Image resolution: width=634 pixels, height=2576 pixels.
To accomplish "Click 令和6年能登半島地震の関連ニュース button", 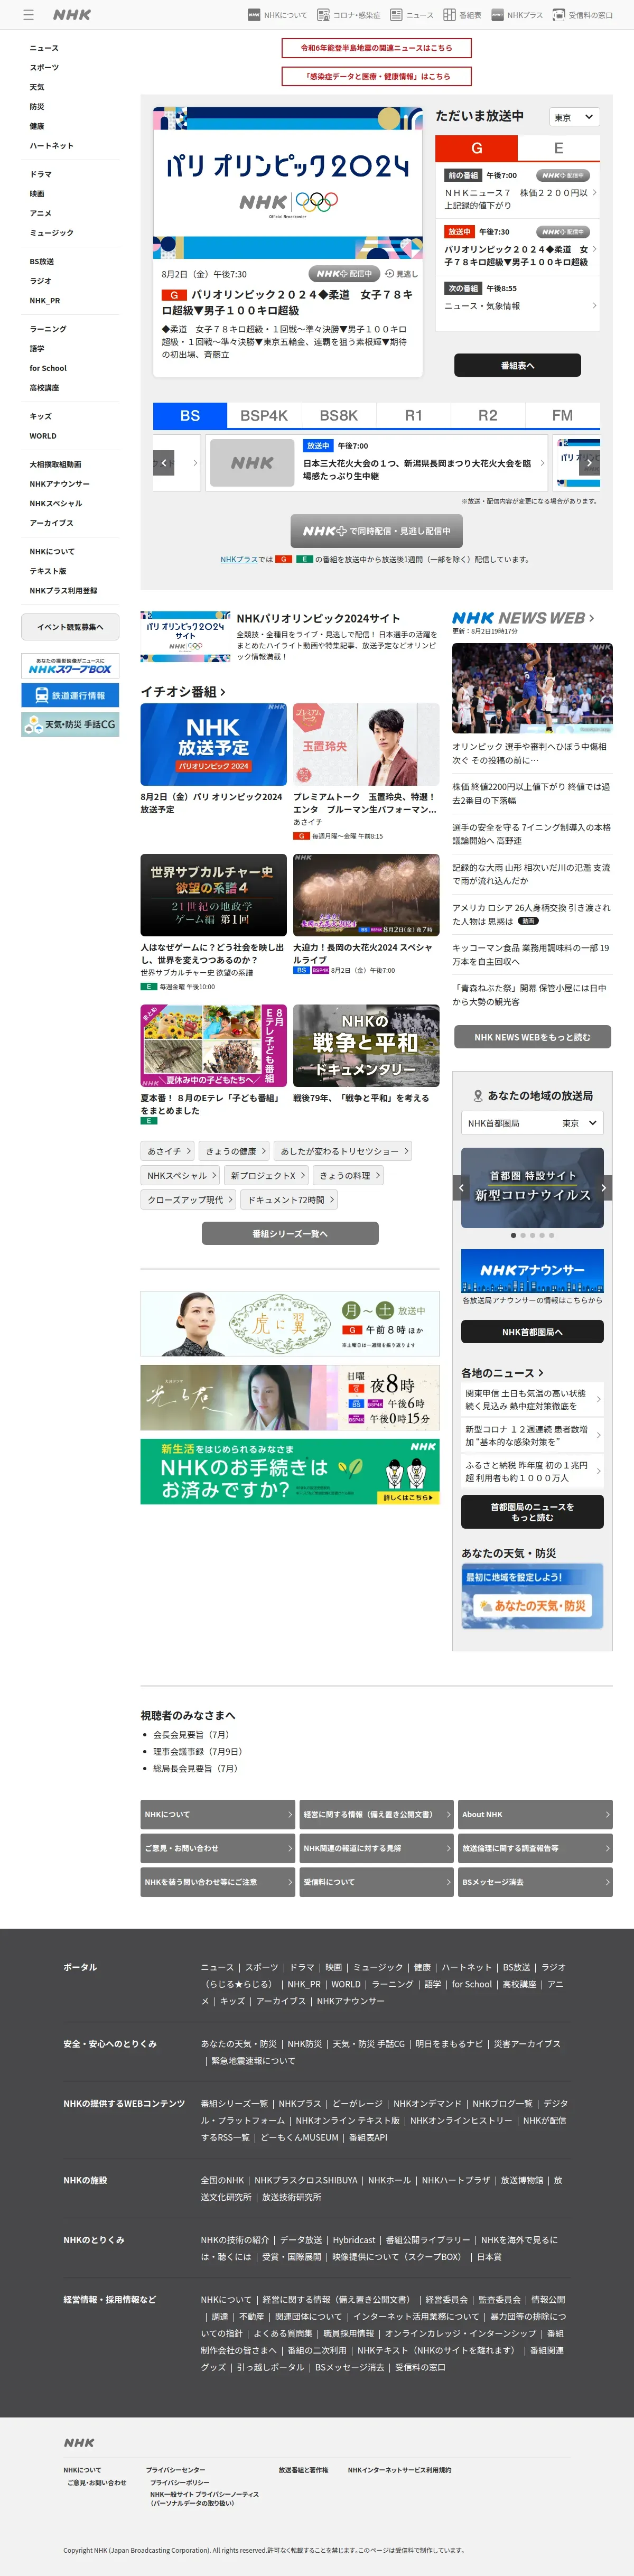I will point(376,48).
